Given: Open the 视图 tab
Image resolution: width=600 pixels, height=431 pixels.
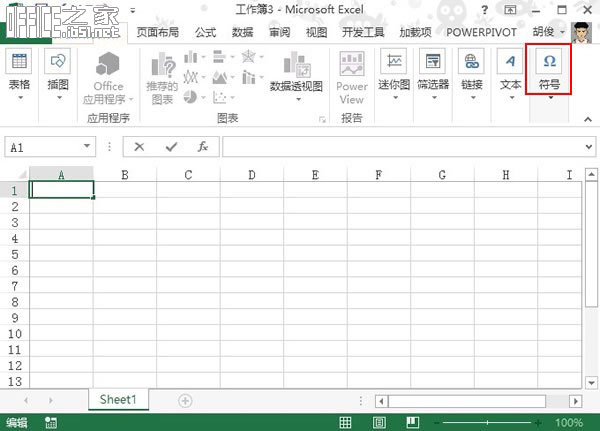Looking at the screenshot, I should 316,32.
